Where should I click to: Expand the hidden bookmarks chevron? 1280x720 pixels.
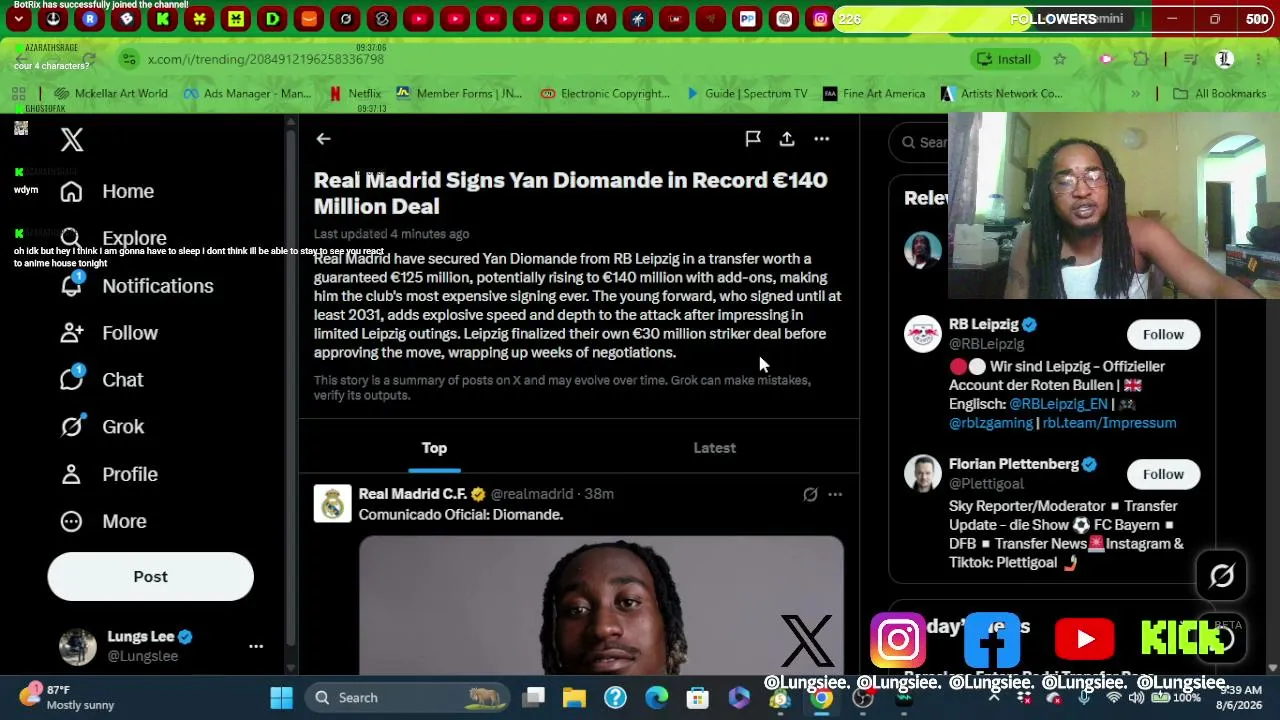tap(1135, 94)
